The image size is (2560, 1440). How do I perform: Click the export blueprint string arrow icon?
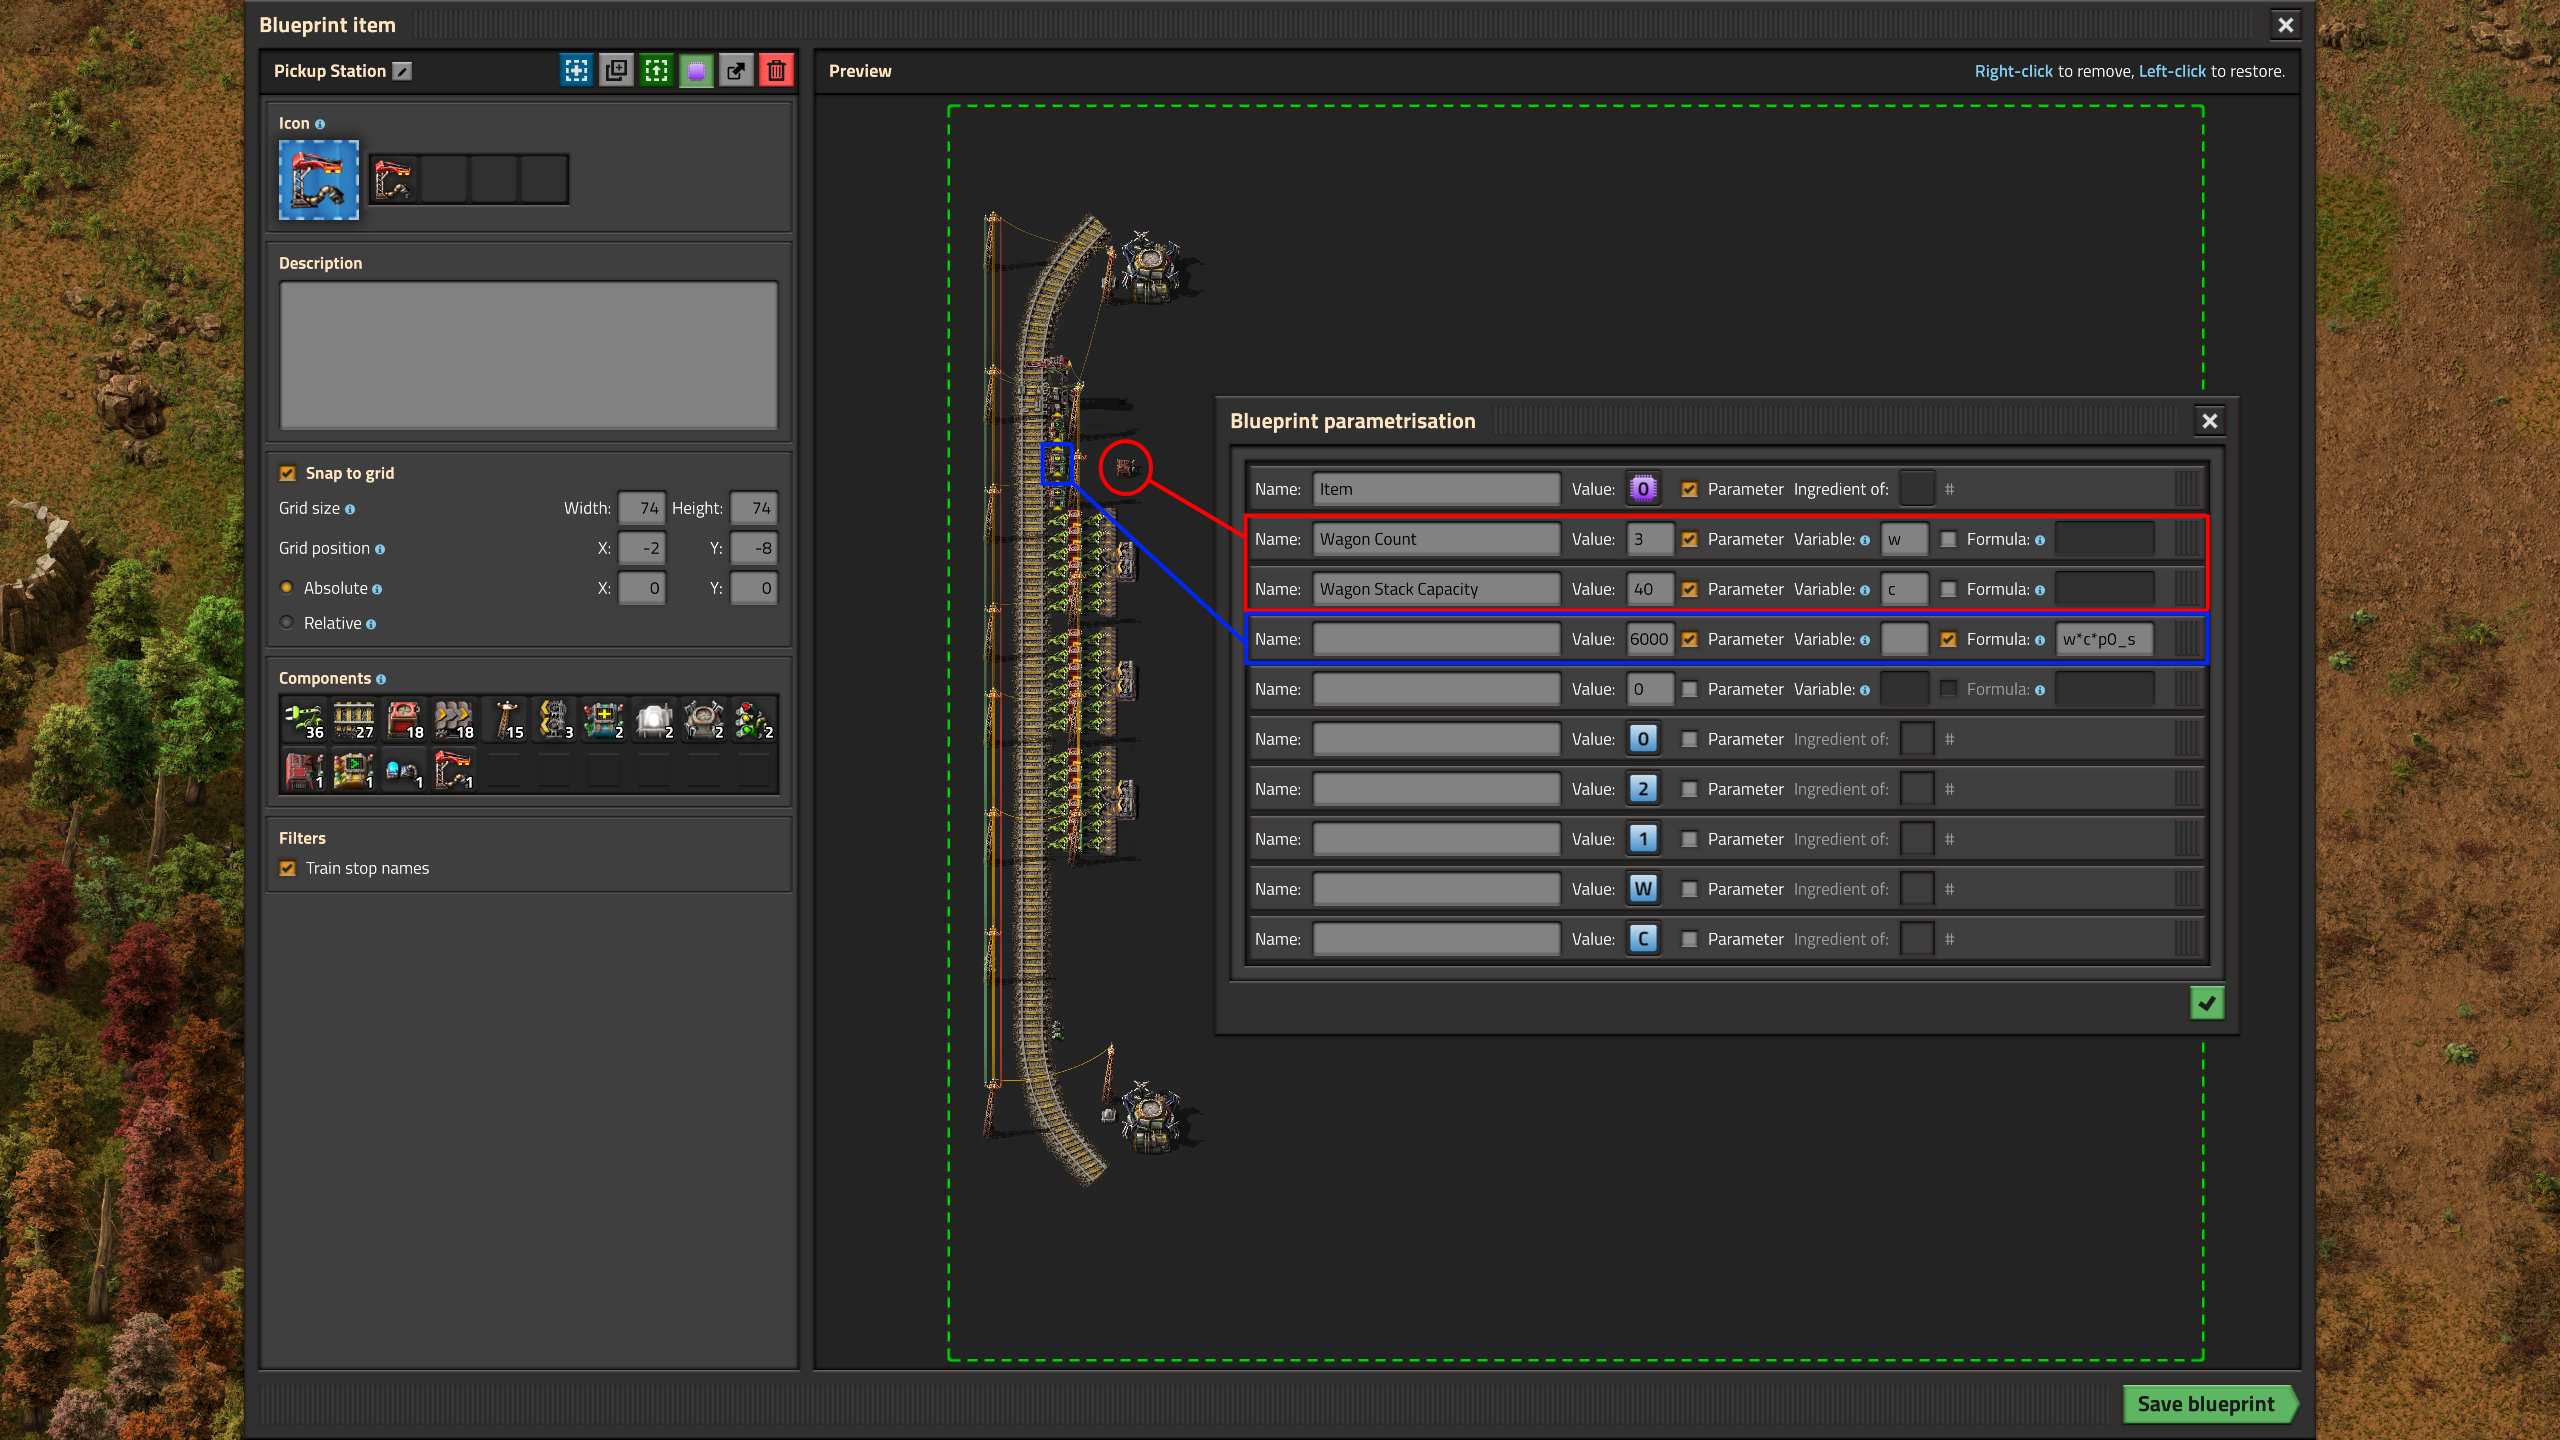736,71
